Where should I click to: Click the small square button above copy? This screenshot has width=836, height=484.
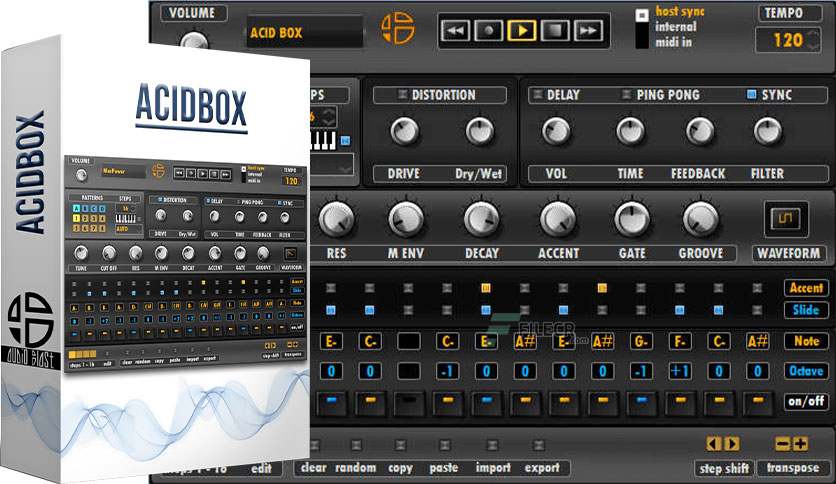[400, 445]
